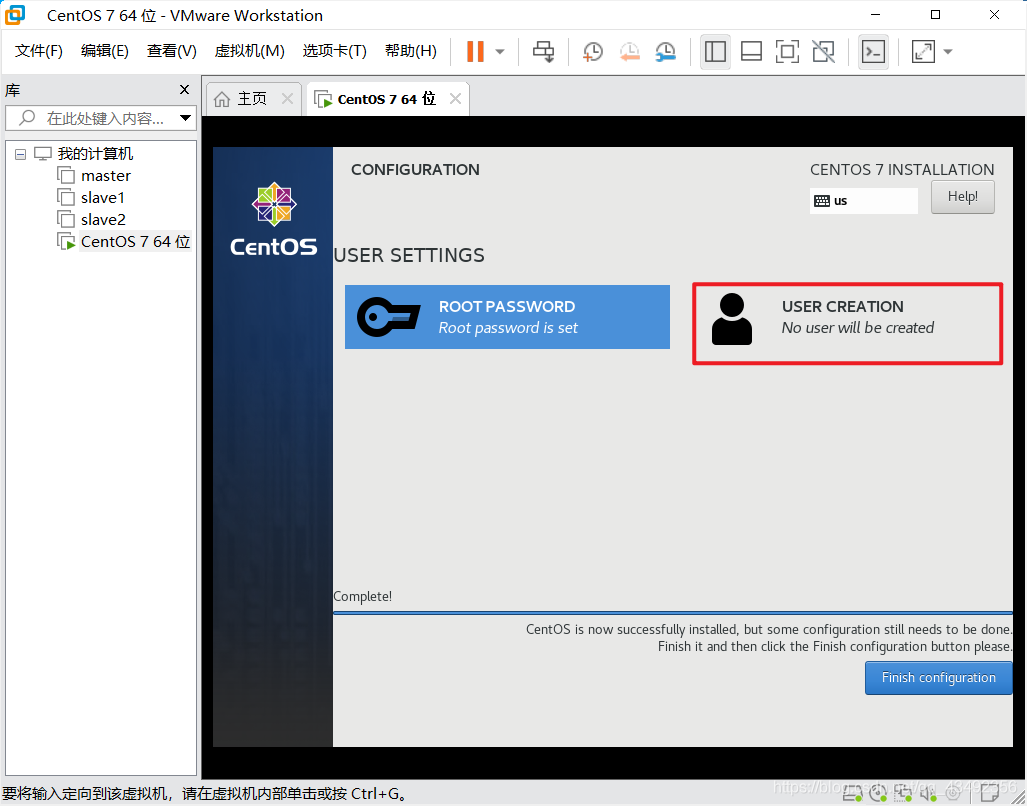Toggle the library sidebar view
The height and width of the screenshot is (806, 1027).
[715, 52]
